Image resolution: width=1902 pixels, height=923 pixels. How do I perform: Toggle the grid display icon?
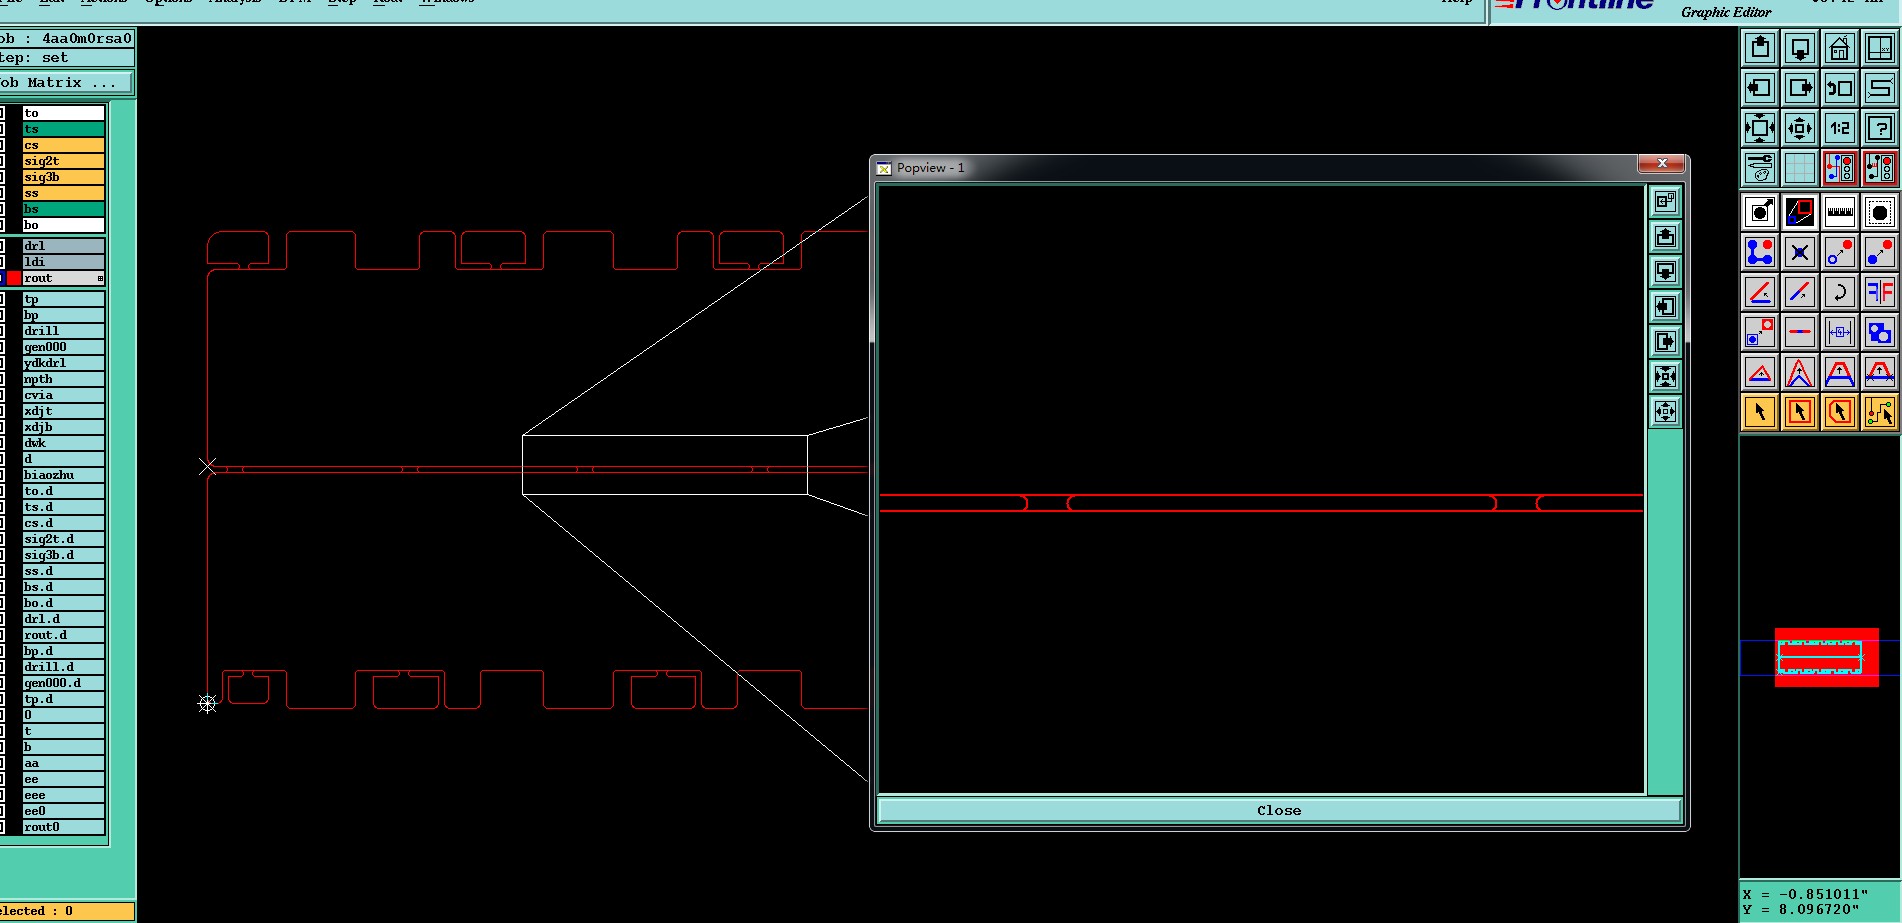coord(1800,168)
